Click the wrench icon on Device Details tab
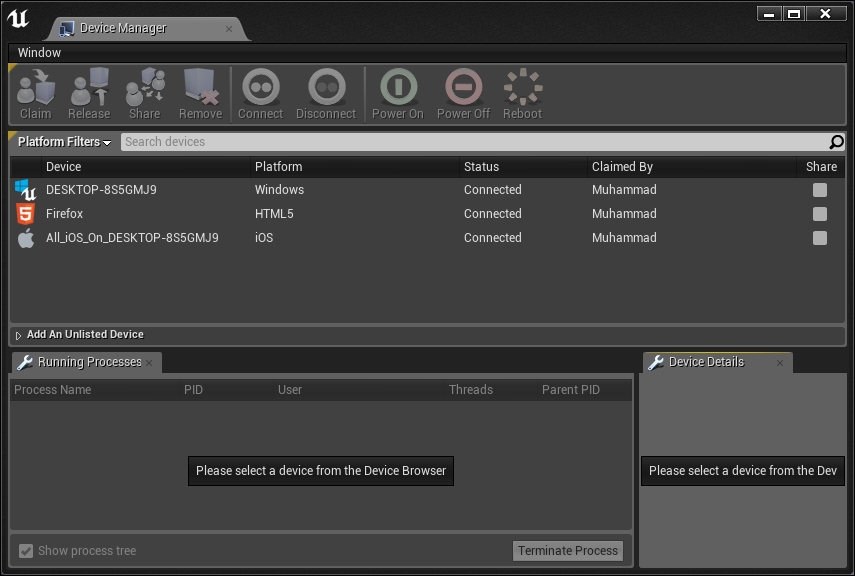Viewport: 855px width, 576px height. tap(655, 362)
